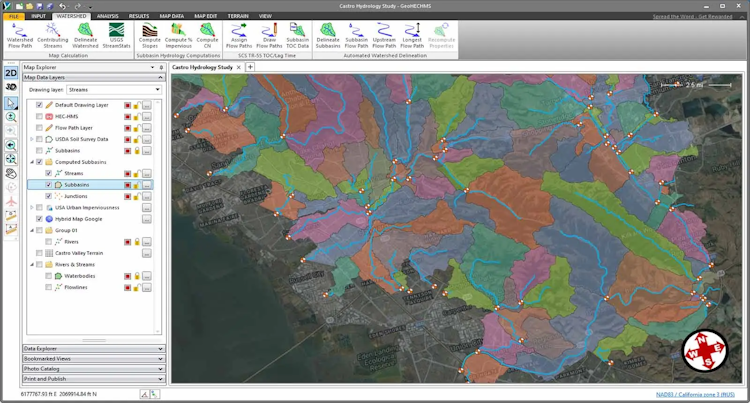
Task: Collapse the Computed Subbasins group
Action: 31,162
